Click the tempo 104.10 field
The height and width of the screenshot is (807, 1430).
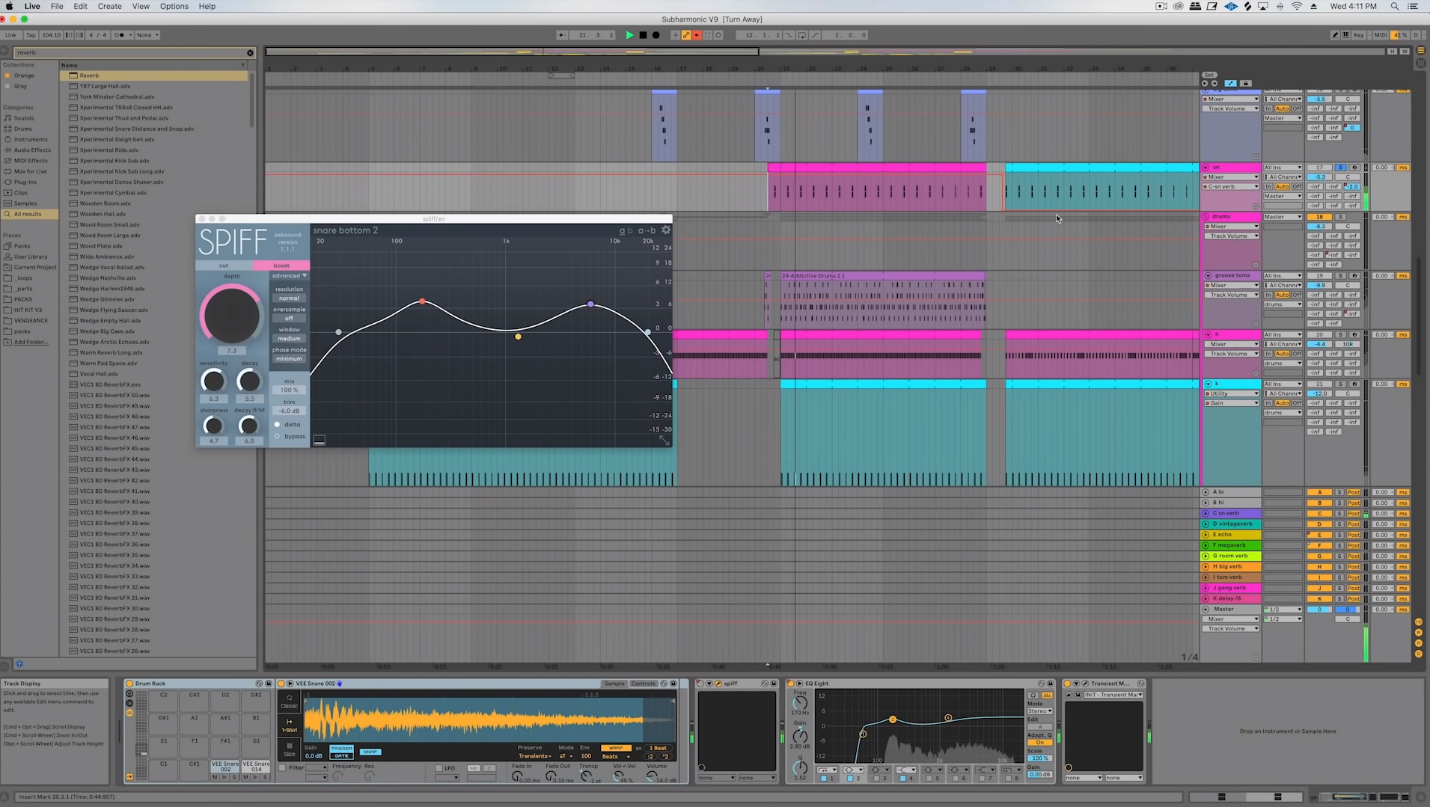click(52, 35)
